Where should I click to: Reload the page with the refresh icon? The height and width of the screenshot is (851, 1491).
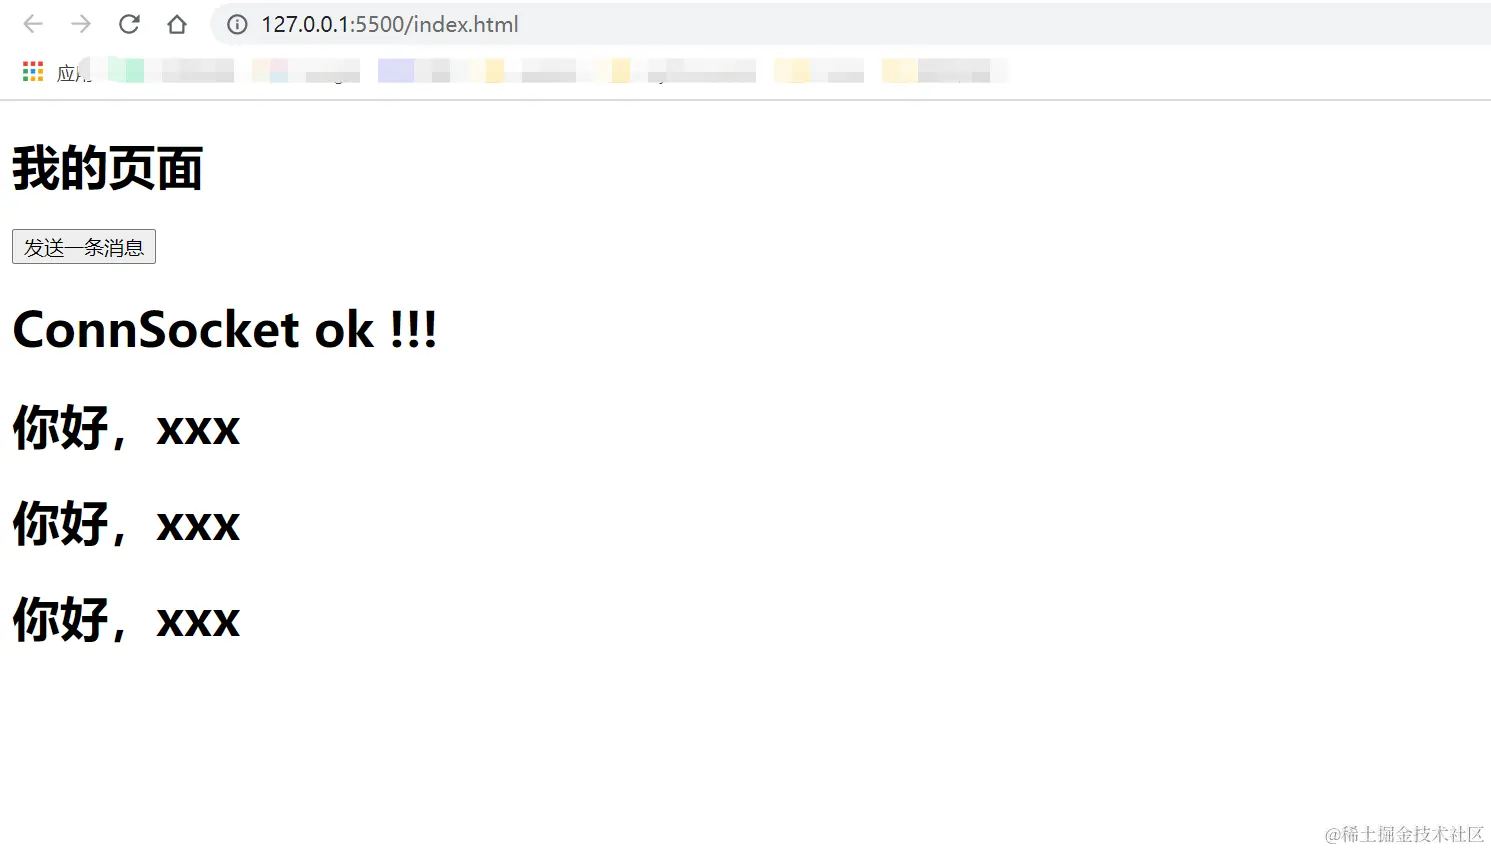pyautogui.click(x=129, y=24)
